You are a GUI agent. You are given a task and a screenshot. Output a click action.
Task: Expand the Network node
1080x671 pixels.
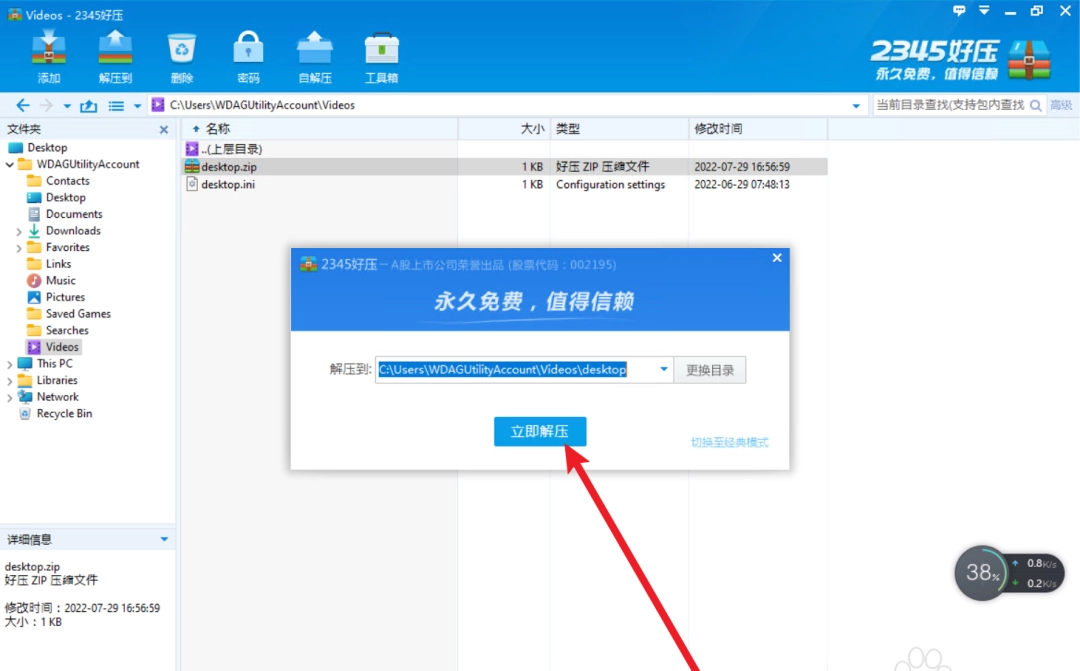(10, 398)
